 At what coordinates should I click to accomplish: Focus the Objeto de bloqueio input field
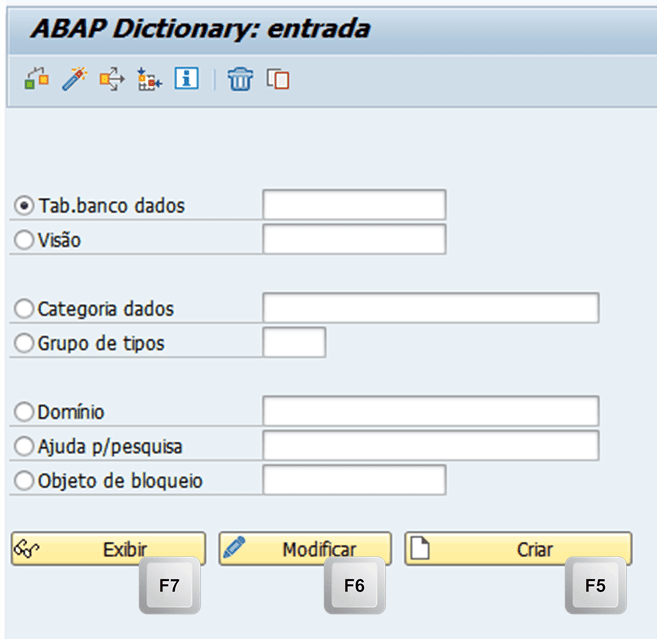(354, 479)
